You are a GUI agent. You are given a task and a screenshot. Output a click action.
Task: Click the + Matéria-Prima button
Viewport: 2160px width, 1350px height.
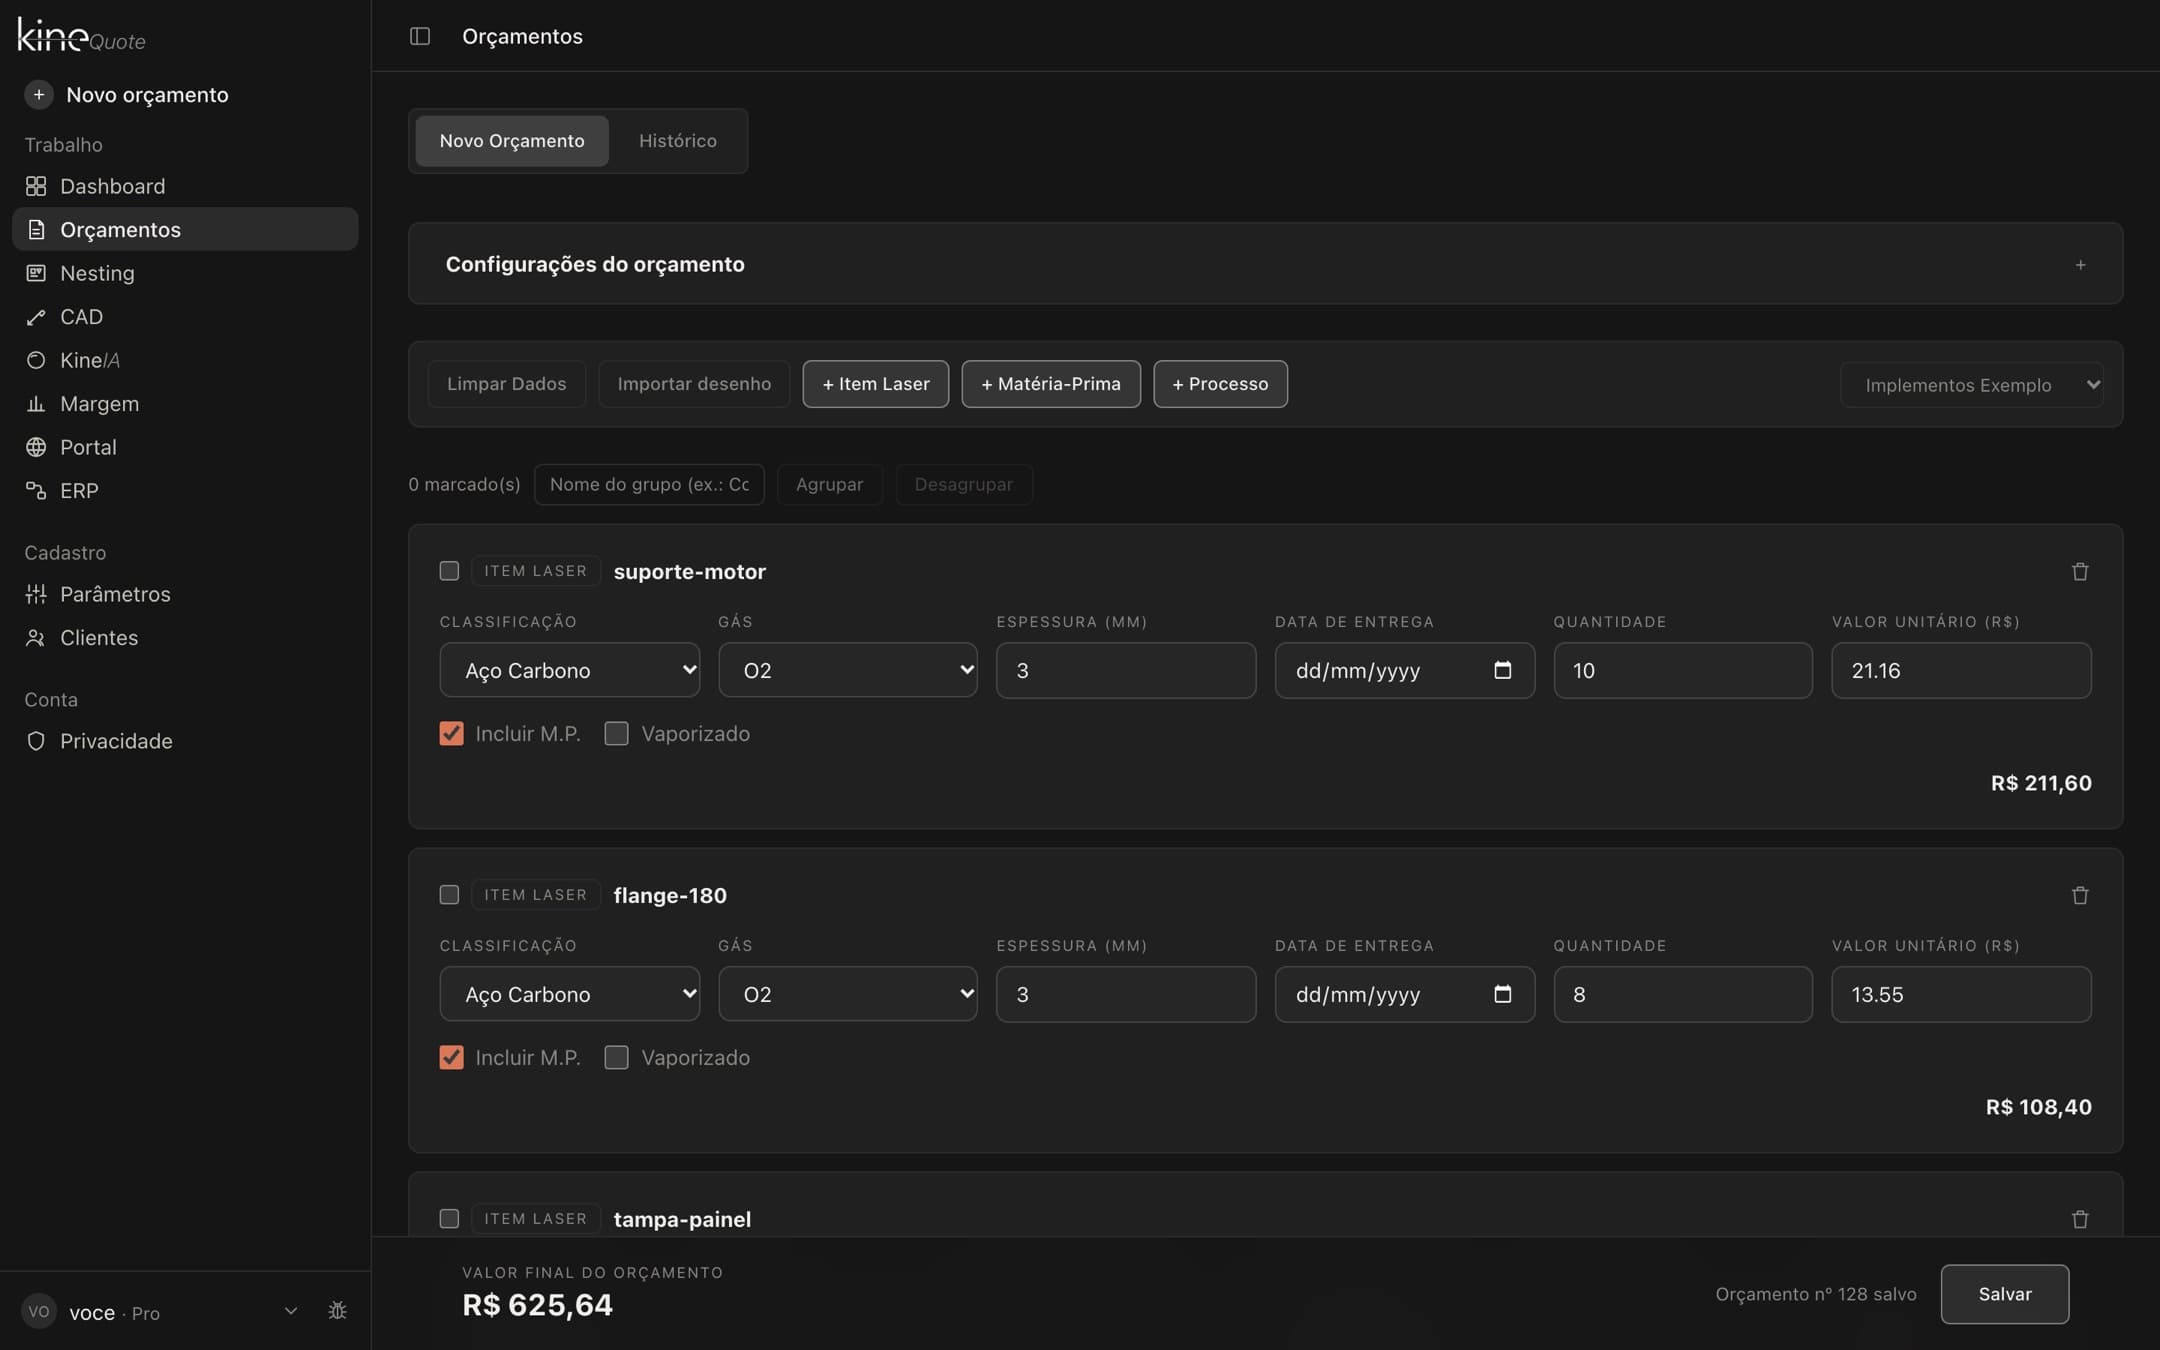point(1051,384)
